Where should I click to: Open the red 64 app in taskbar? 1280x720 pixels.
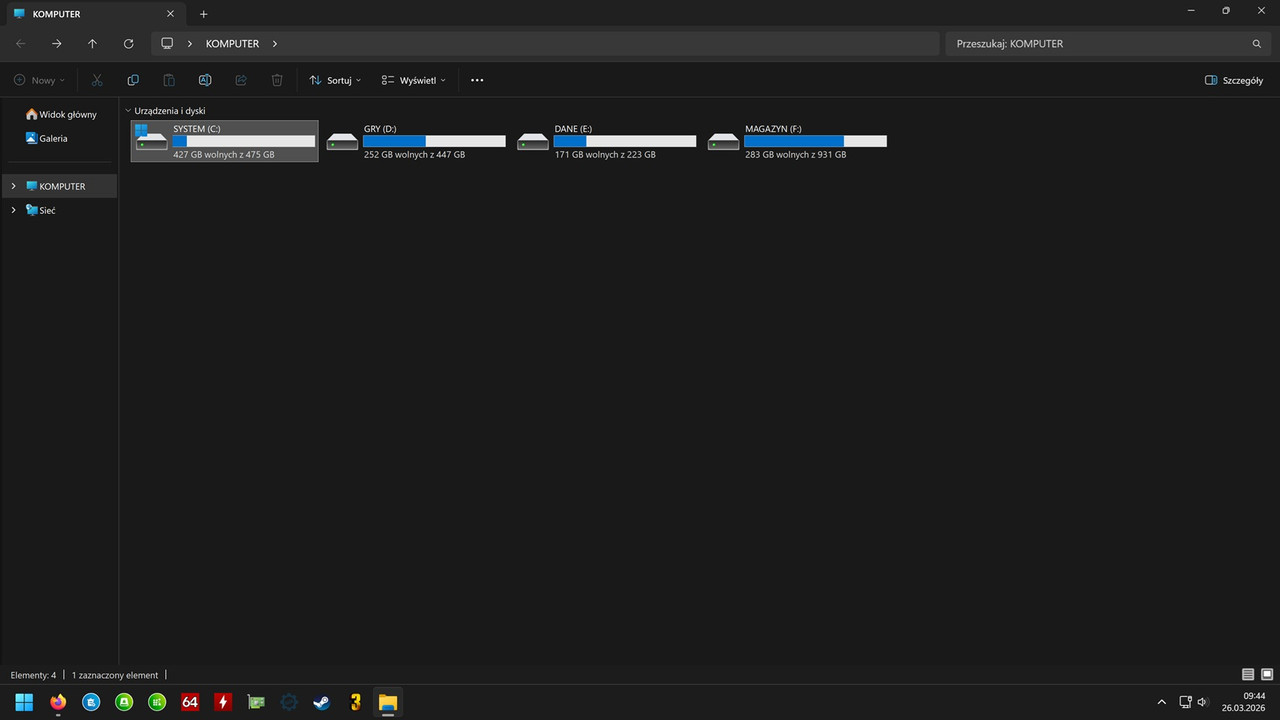pos(190,702)
